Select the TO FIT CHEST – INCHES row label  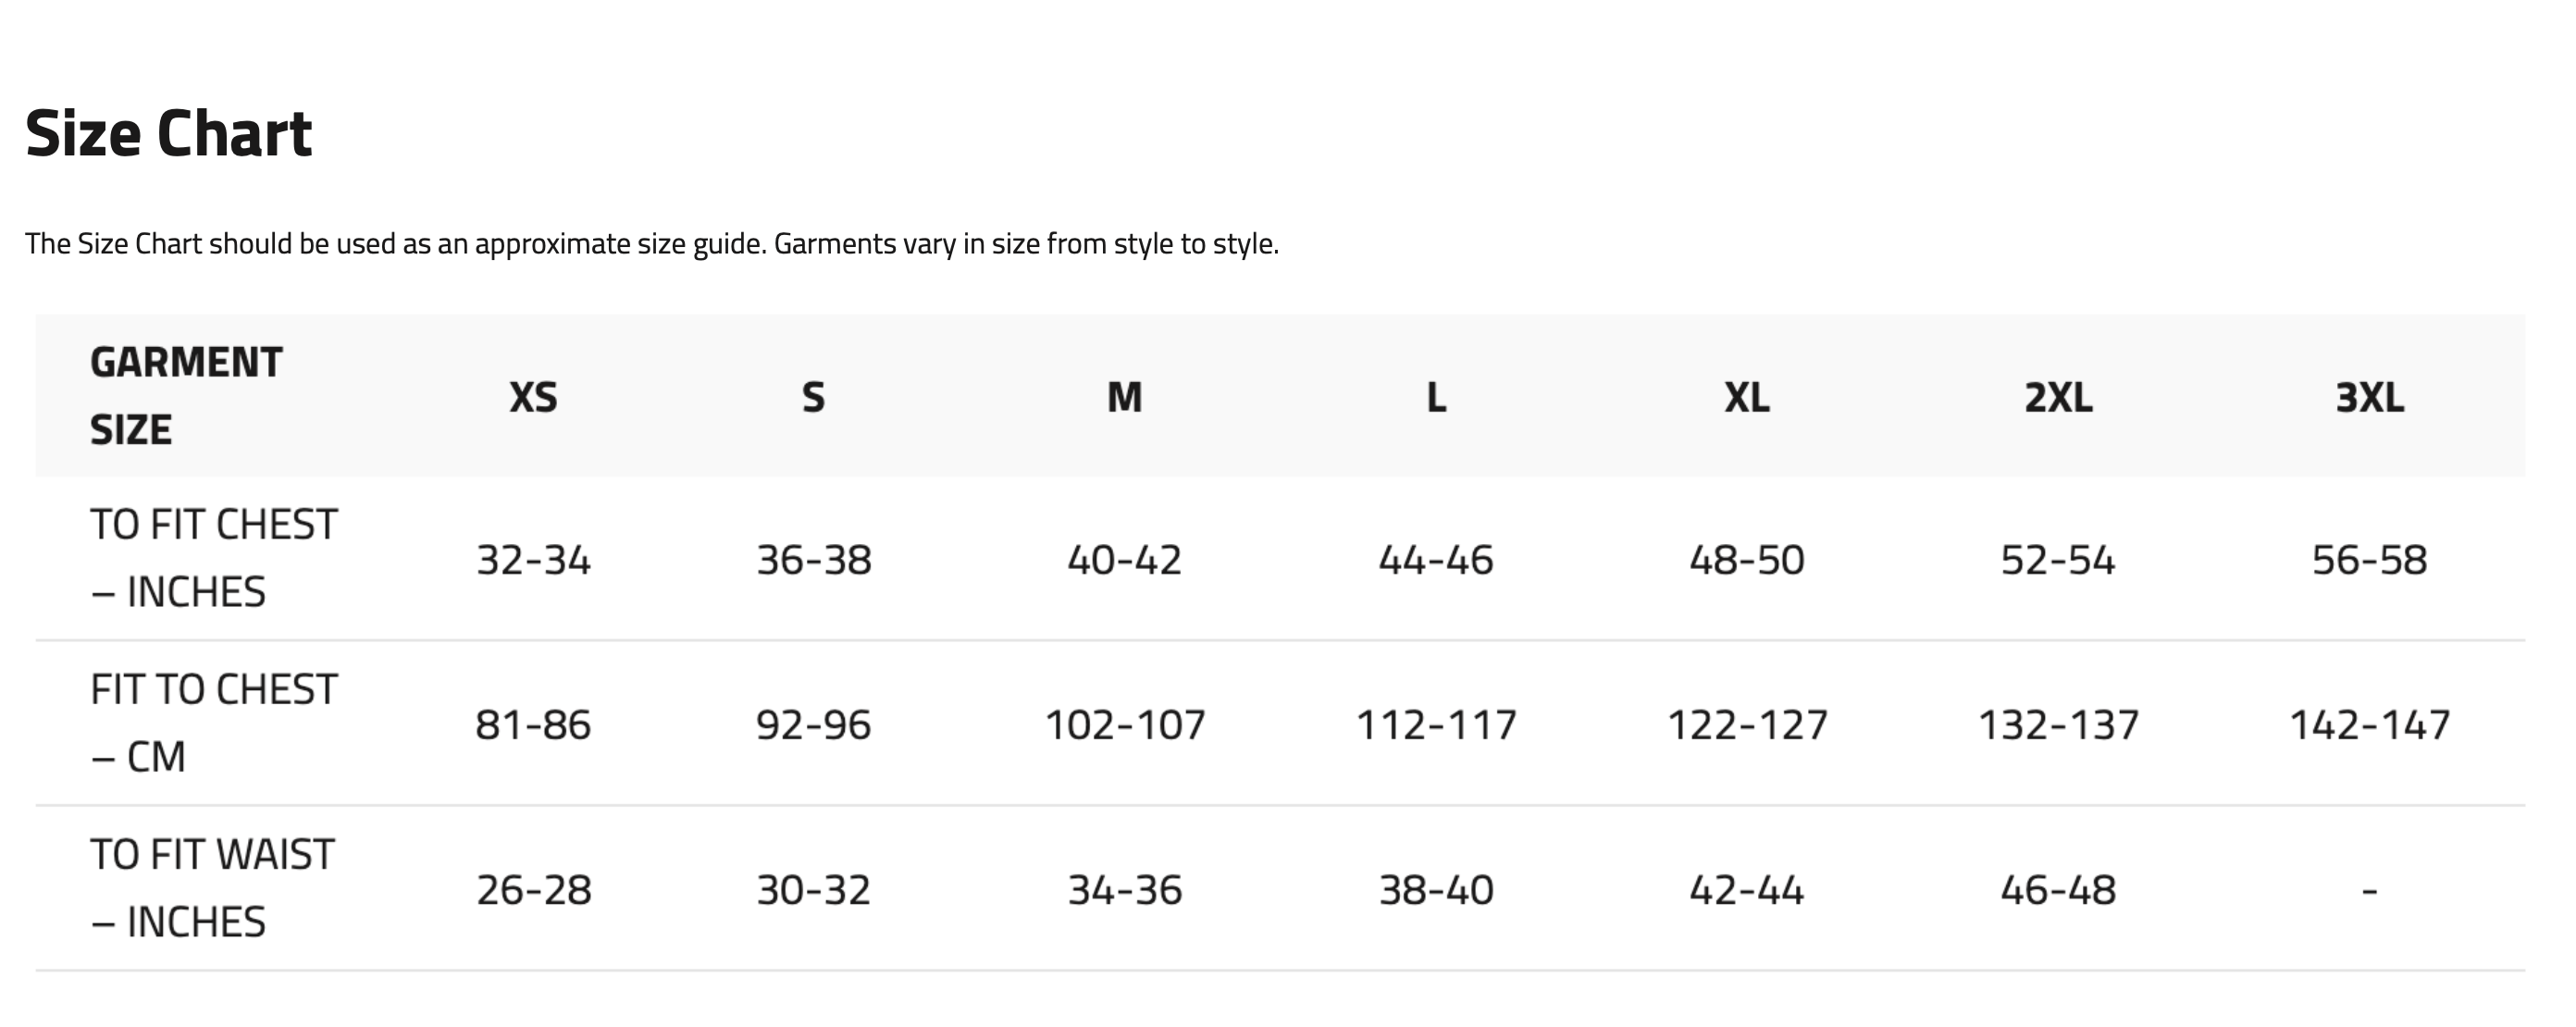[x=213, y=558]
